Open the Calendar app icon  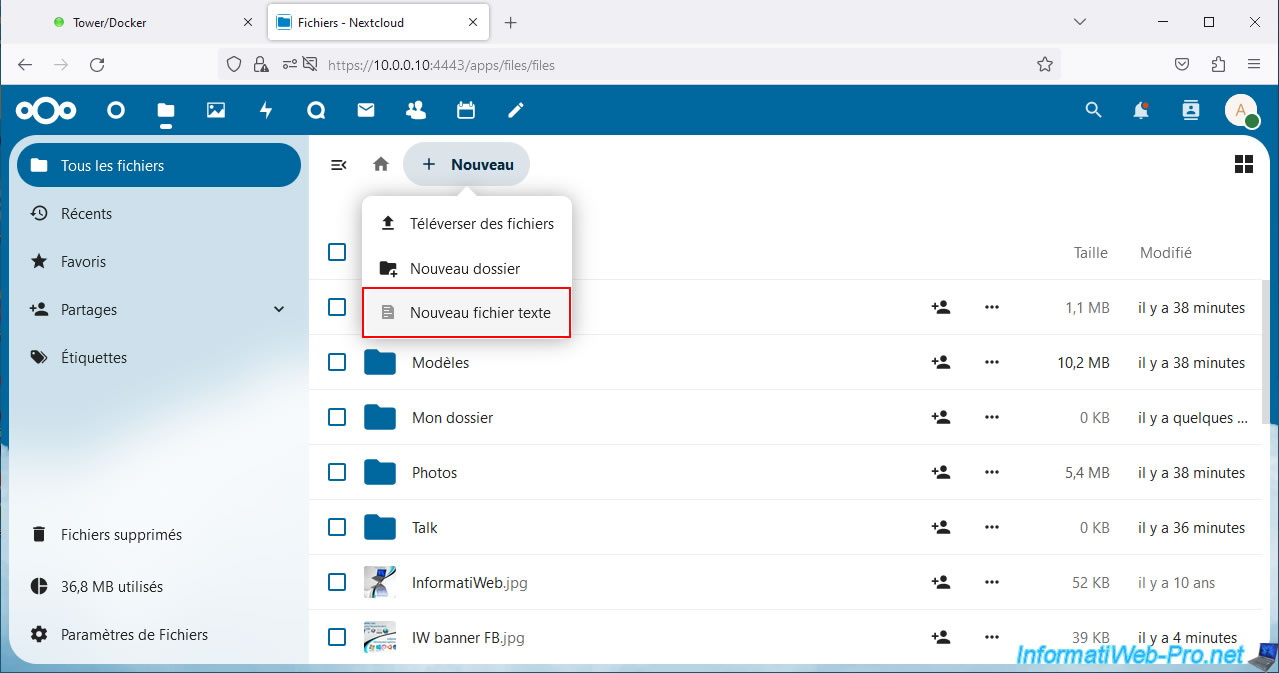pyautogui.click(x=466, y=110)
